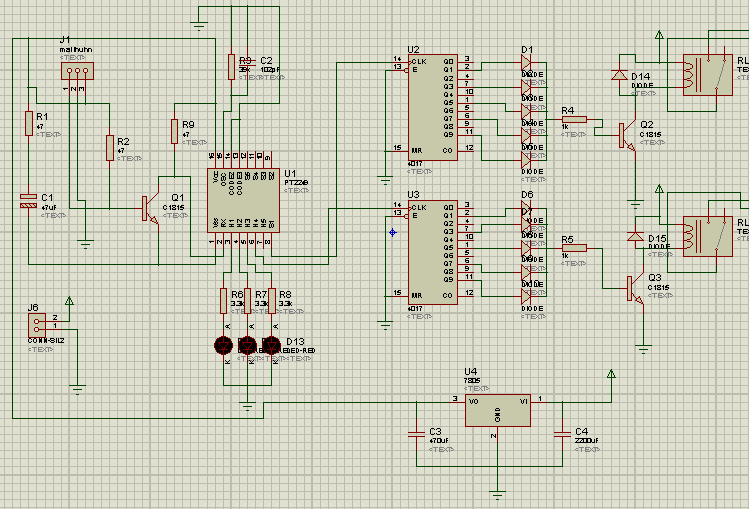
Task: Select resistor R4 symbol
Action: click(573, 119)
